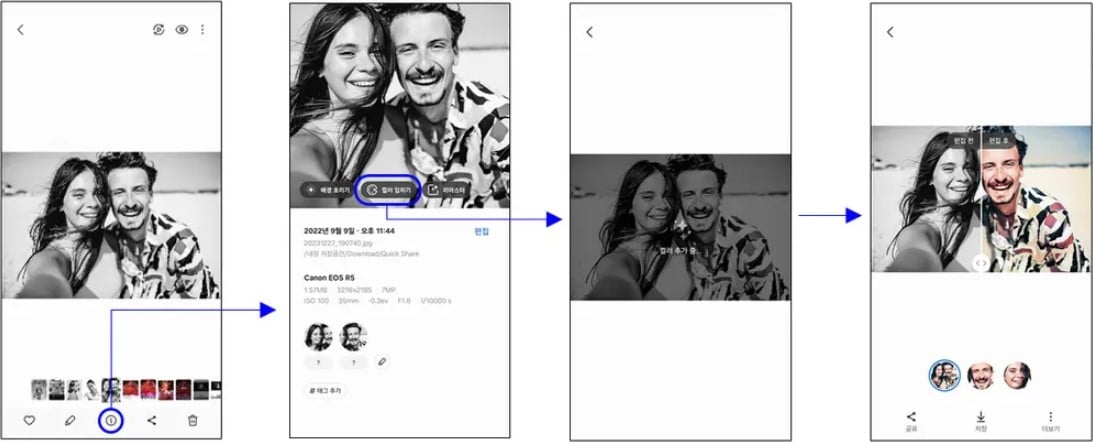1093x442 pixels.
Task: Edit face tags with small pencil icon
Action: coord(382,361)
